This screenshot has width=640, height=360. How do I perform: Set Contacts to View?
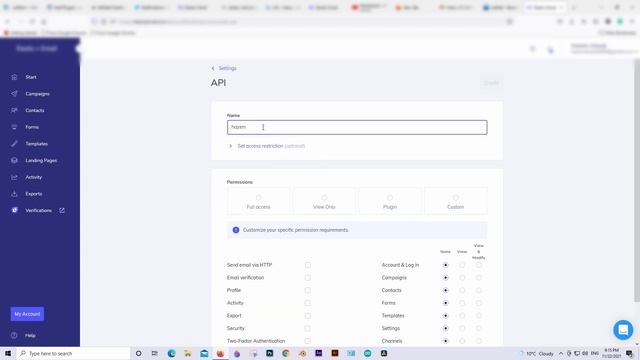[x=462, y=290]
